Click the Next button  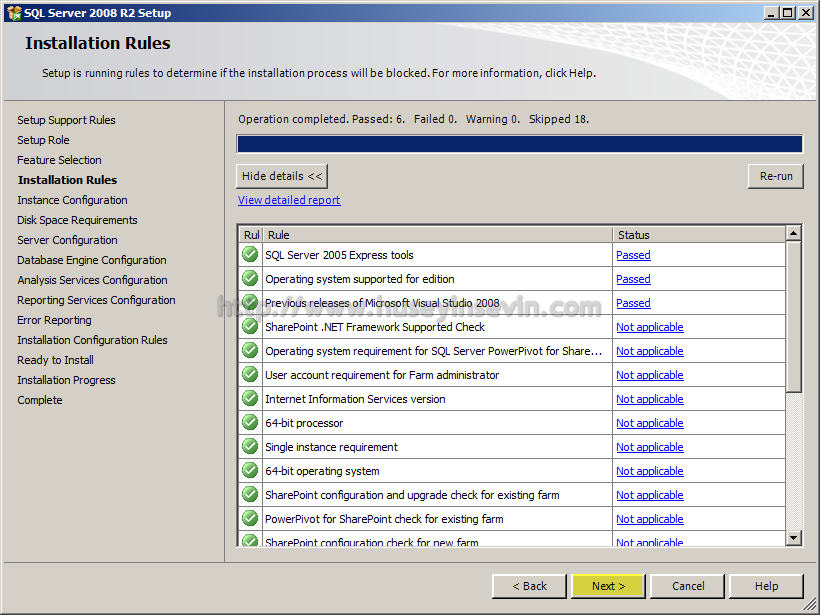[x=609, y=586]
